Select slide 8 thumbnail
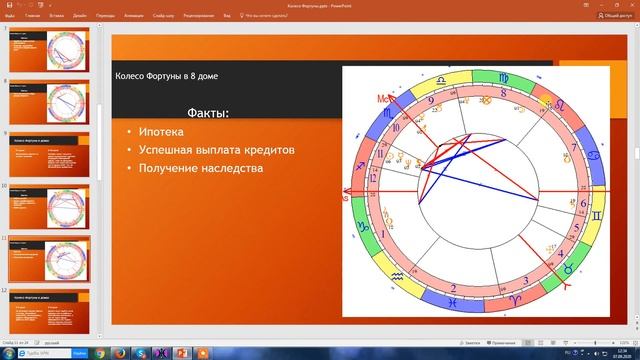 pyautogui.click(x=49, y=102)
